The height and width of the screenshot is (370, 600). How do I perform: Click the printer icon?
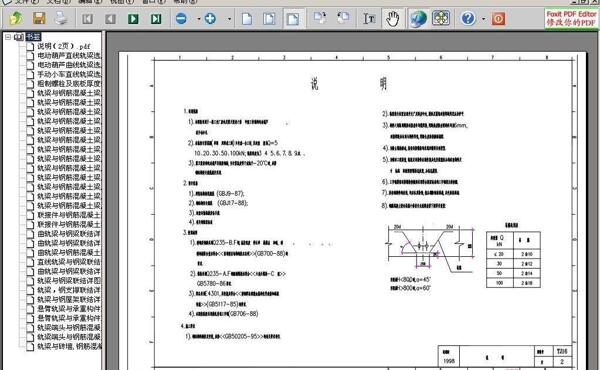click(x=61, y=18)
